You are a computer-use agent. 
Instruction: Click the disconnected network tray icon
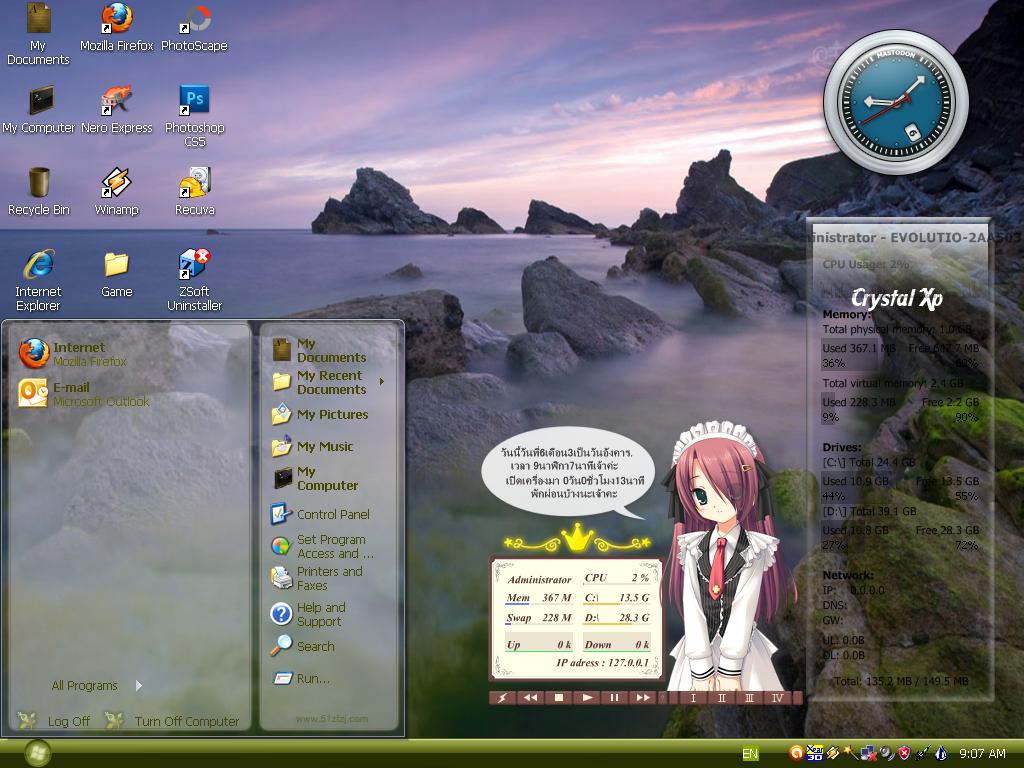click(x=869, y=754)
